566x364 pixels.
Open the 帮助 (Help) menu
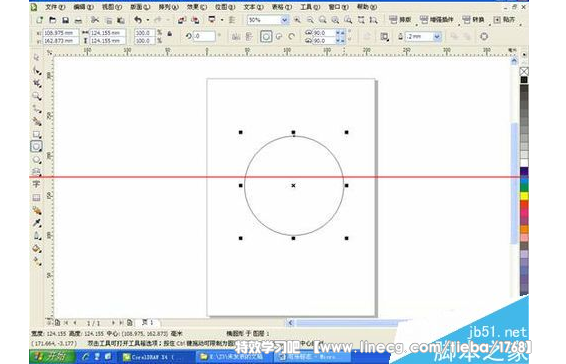click(367, 7)
